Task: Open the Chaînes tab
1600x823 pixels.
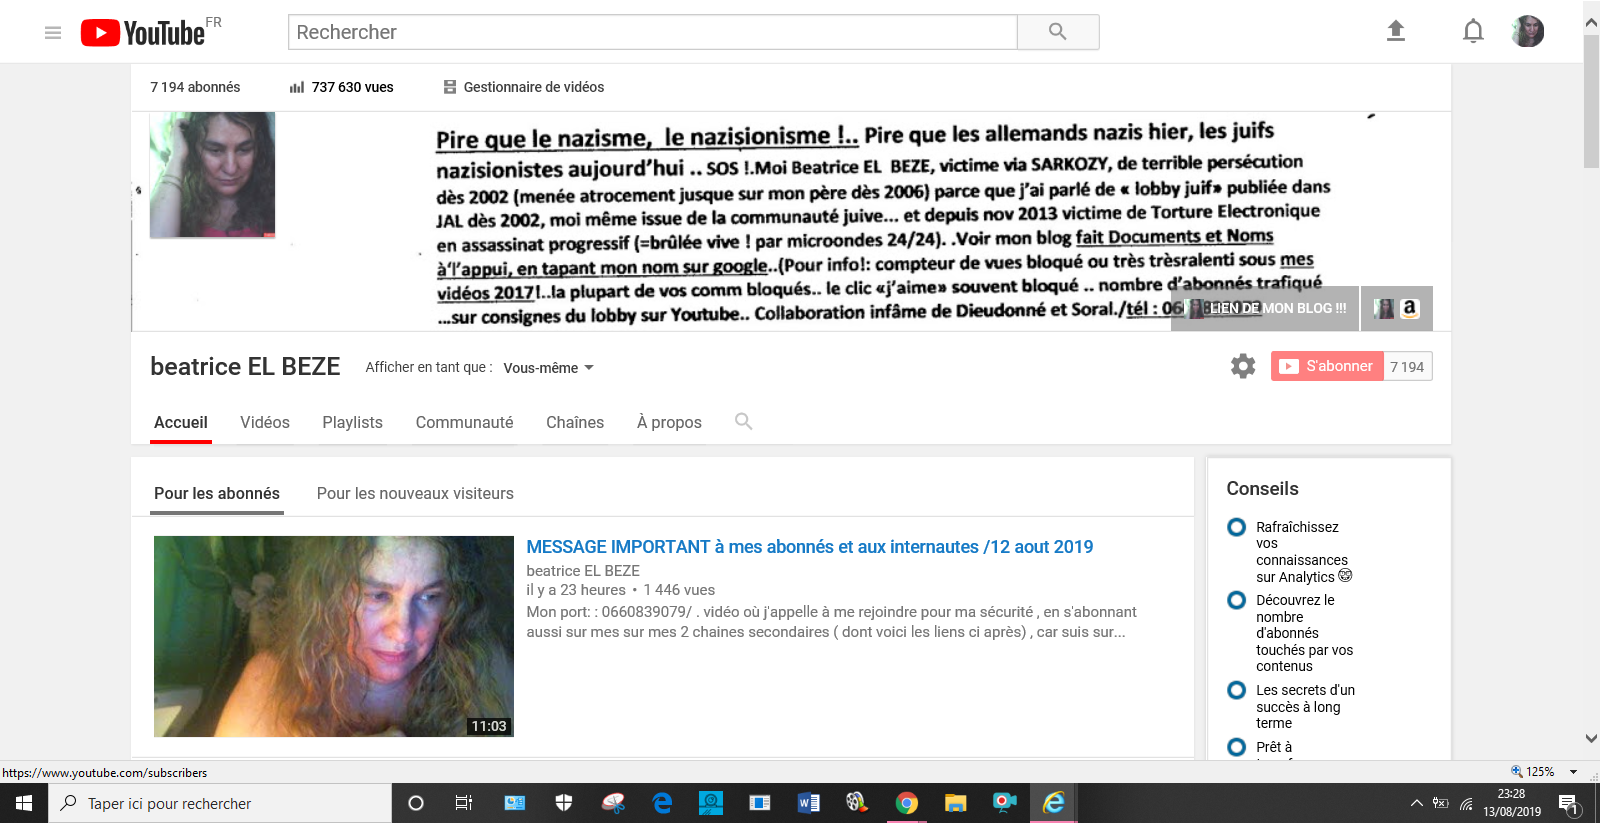Action: point(575,422)
